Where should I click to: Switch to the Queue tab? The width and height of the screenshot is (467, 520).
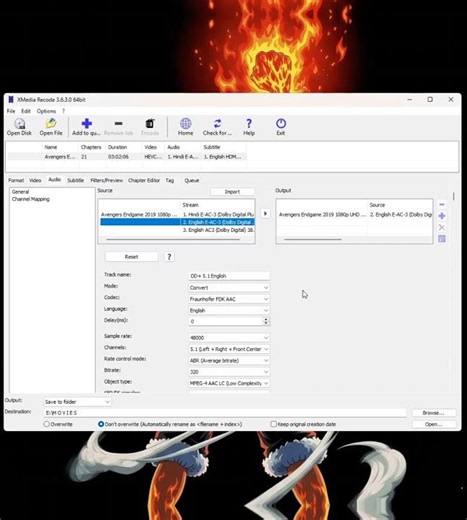192,180
